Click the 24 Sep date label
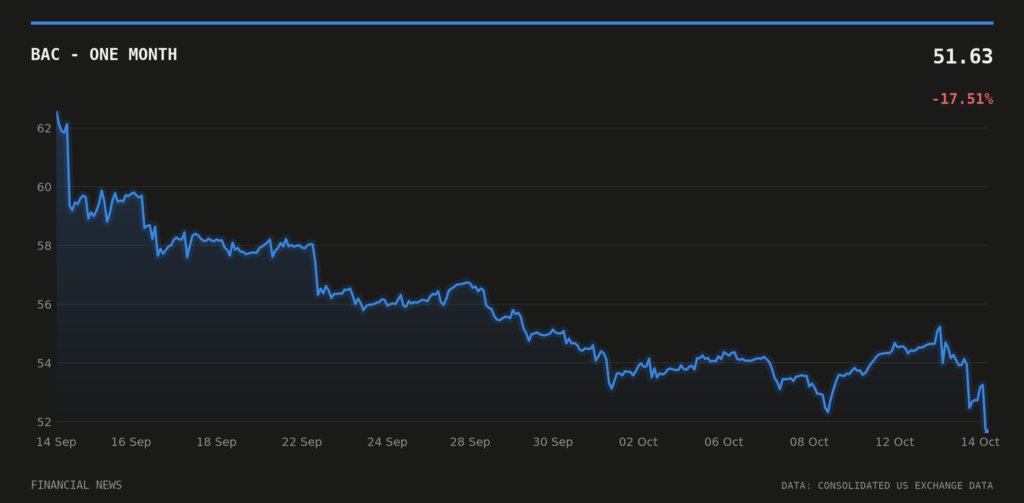This screenshot has width=1024, height=503. coord(387,442)
